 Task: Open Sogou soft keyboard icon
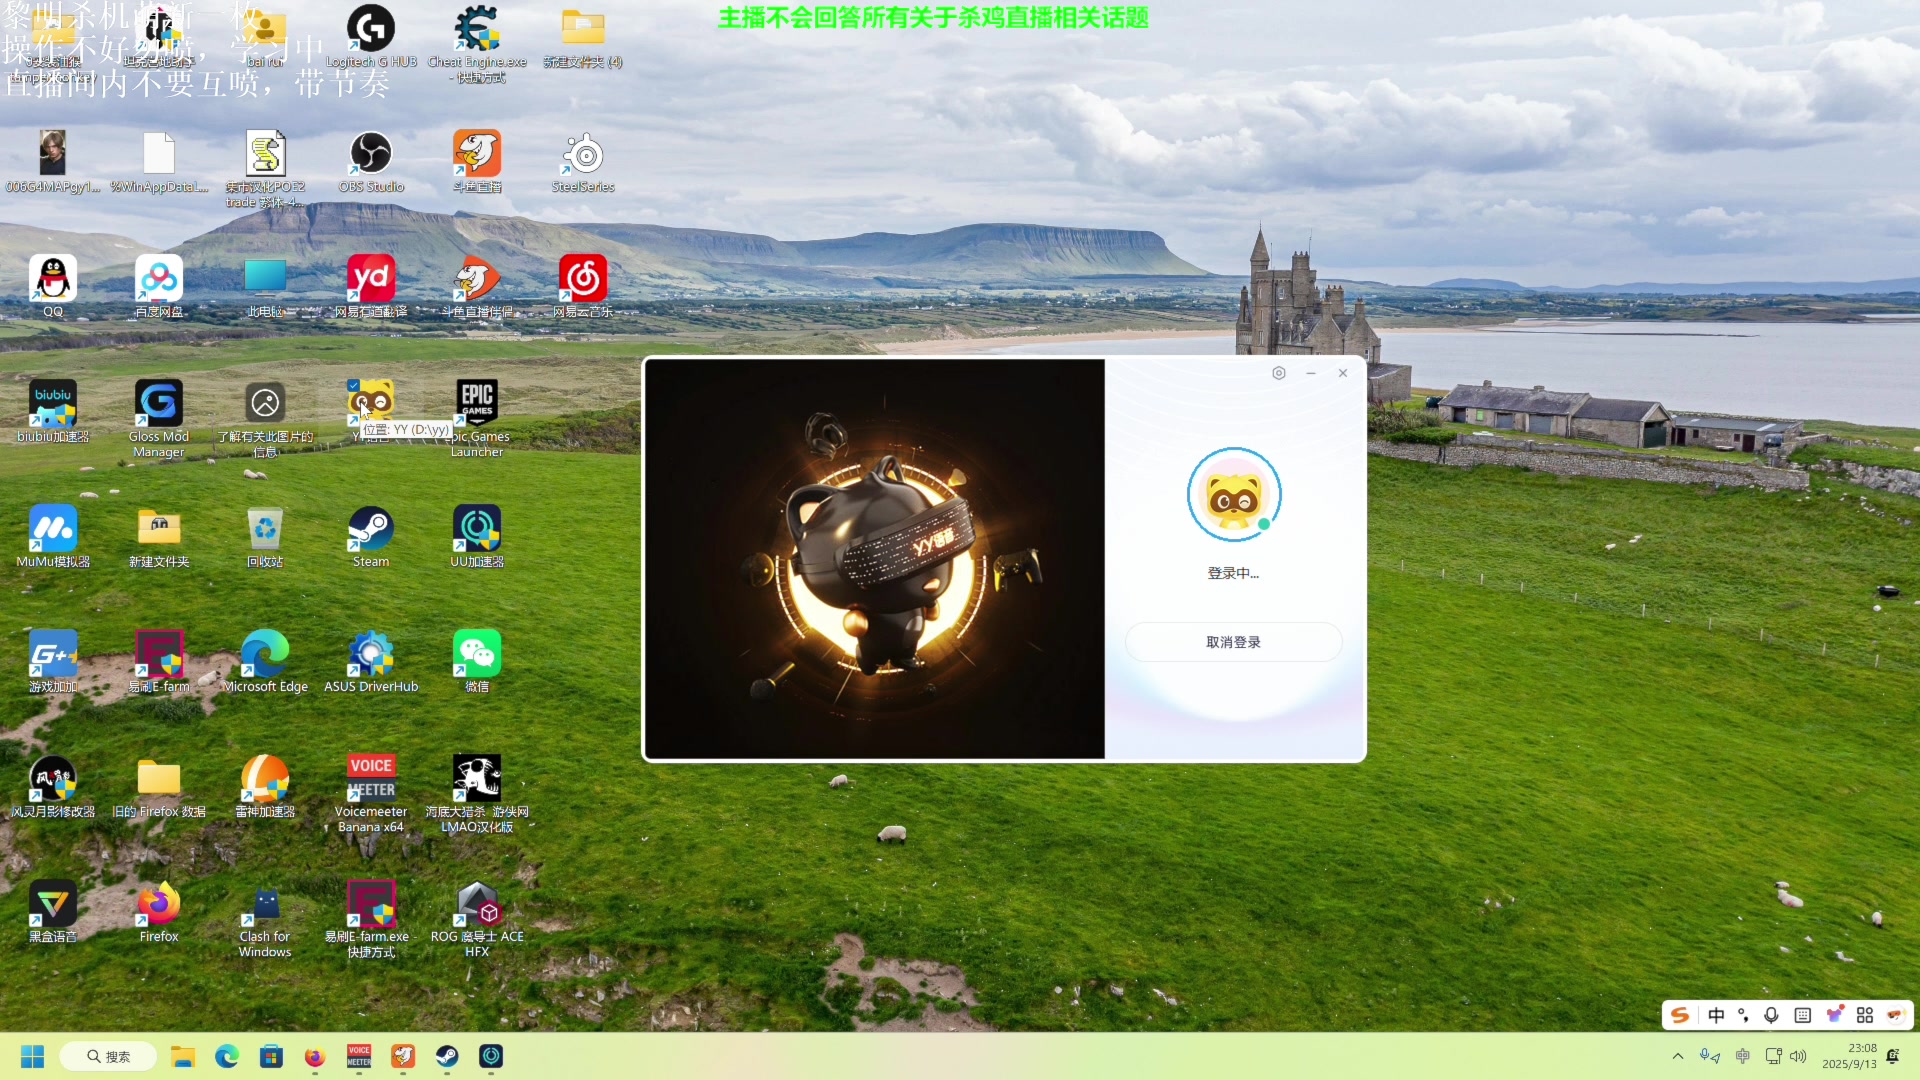point(1802,1015)
